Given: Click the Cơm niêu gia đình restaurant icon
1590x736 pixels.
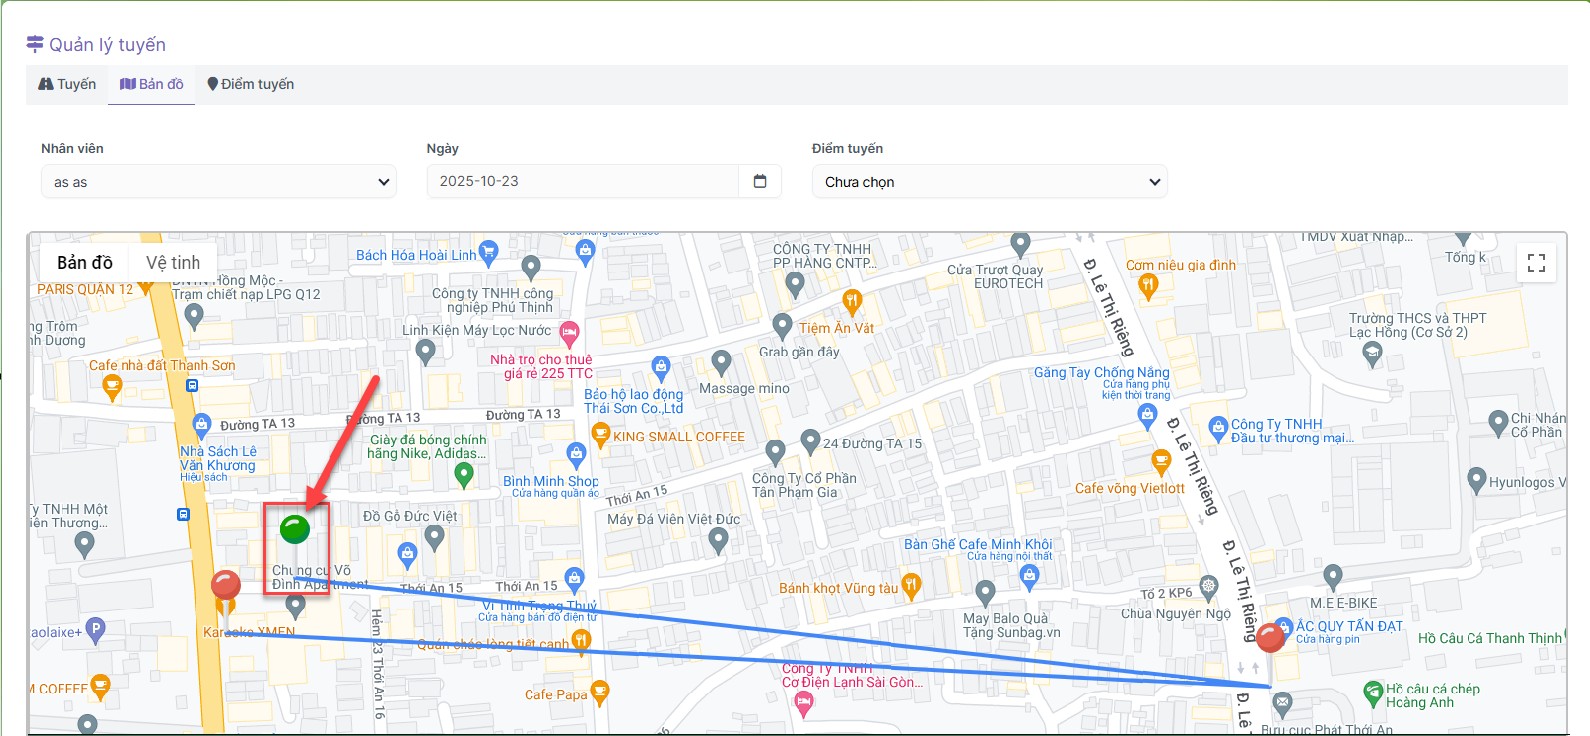Looking at the screenshot, I should (1148, 285).
